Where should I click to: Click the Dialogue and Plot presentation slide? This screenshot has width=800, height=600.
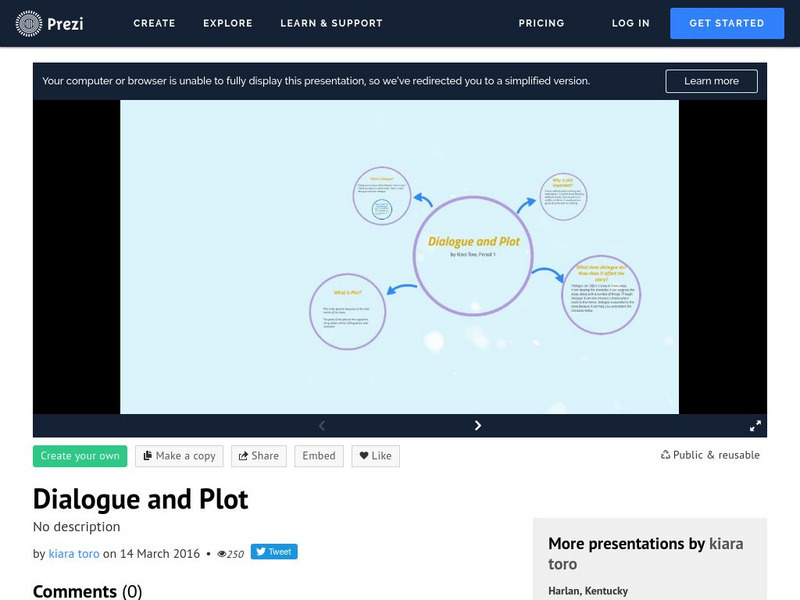(x=399, y=256)
